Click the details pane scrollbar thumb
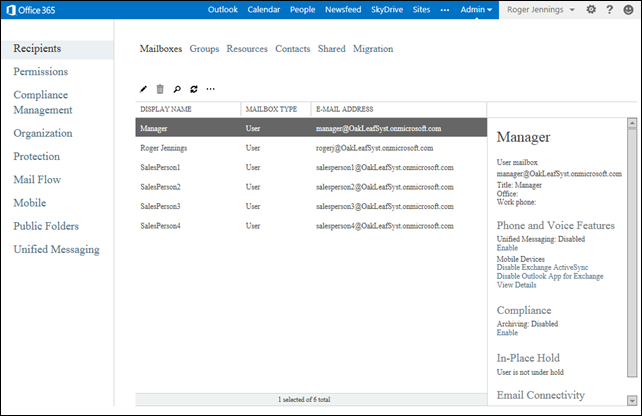The image size is (642, 416). point(632,253)
